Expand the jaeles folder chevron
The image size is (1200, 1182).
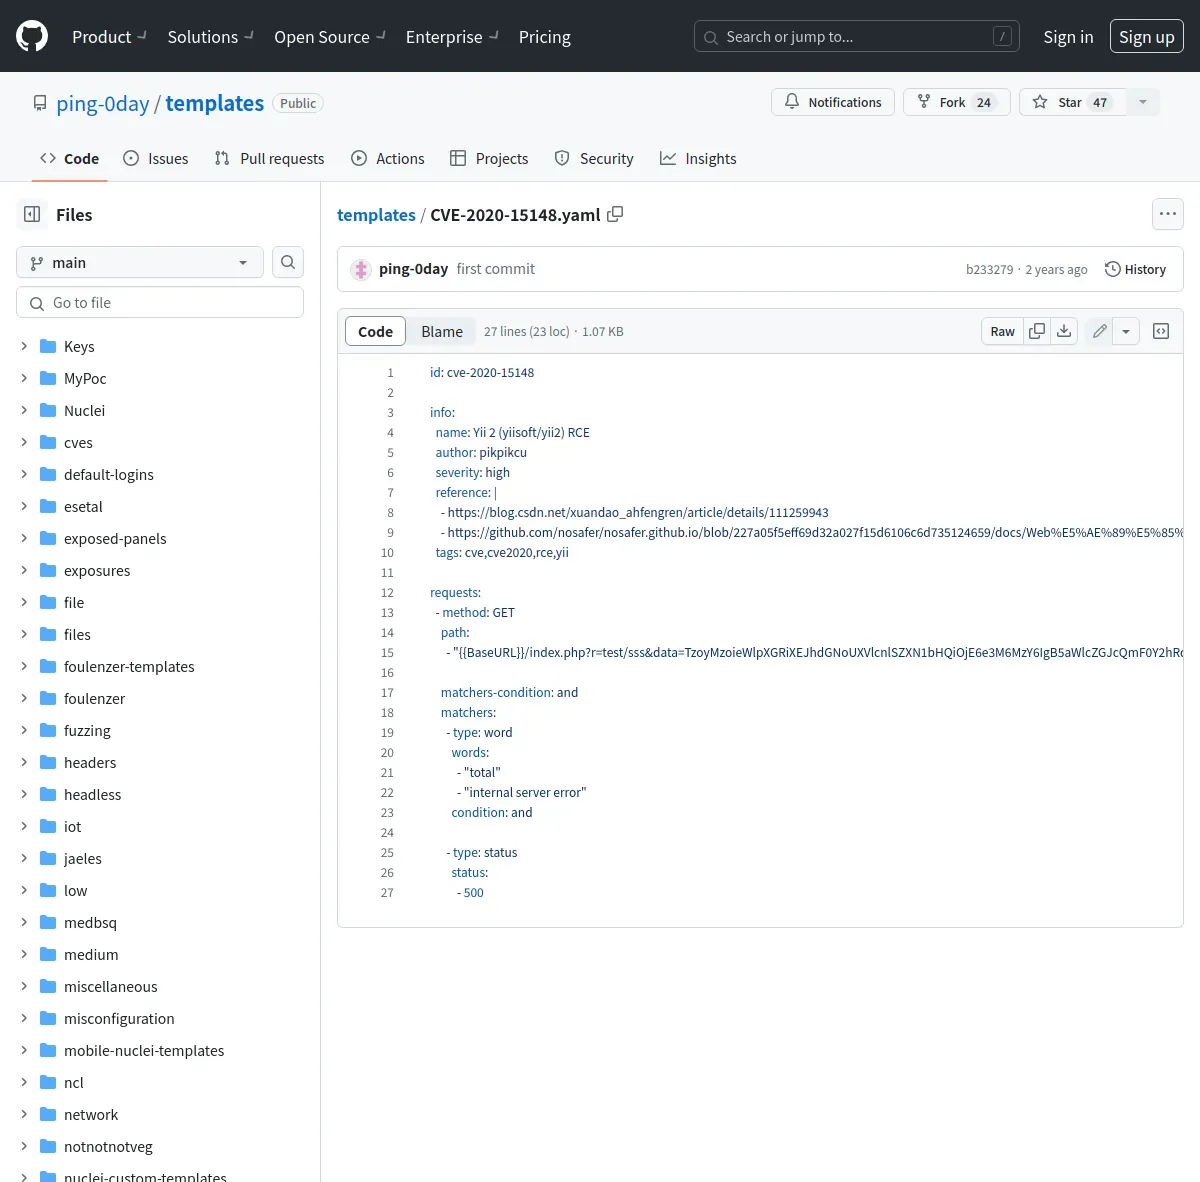click(24, 858)
